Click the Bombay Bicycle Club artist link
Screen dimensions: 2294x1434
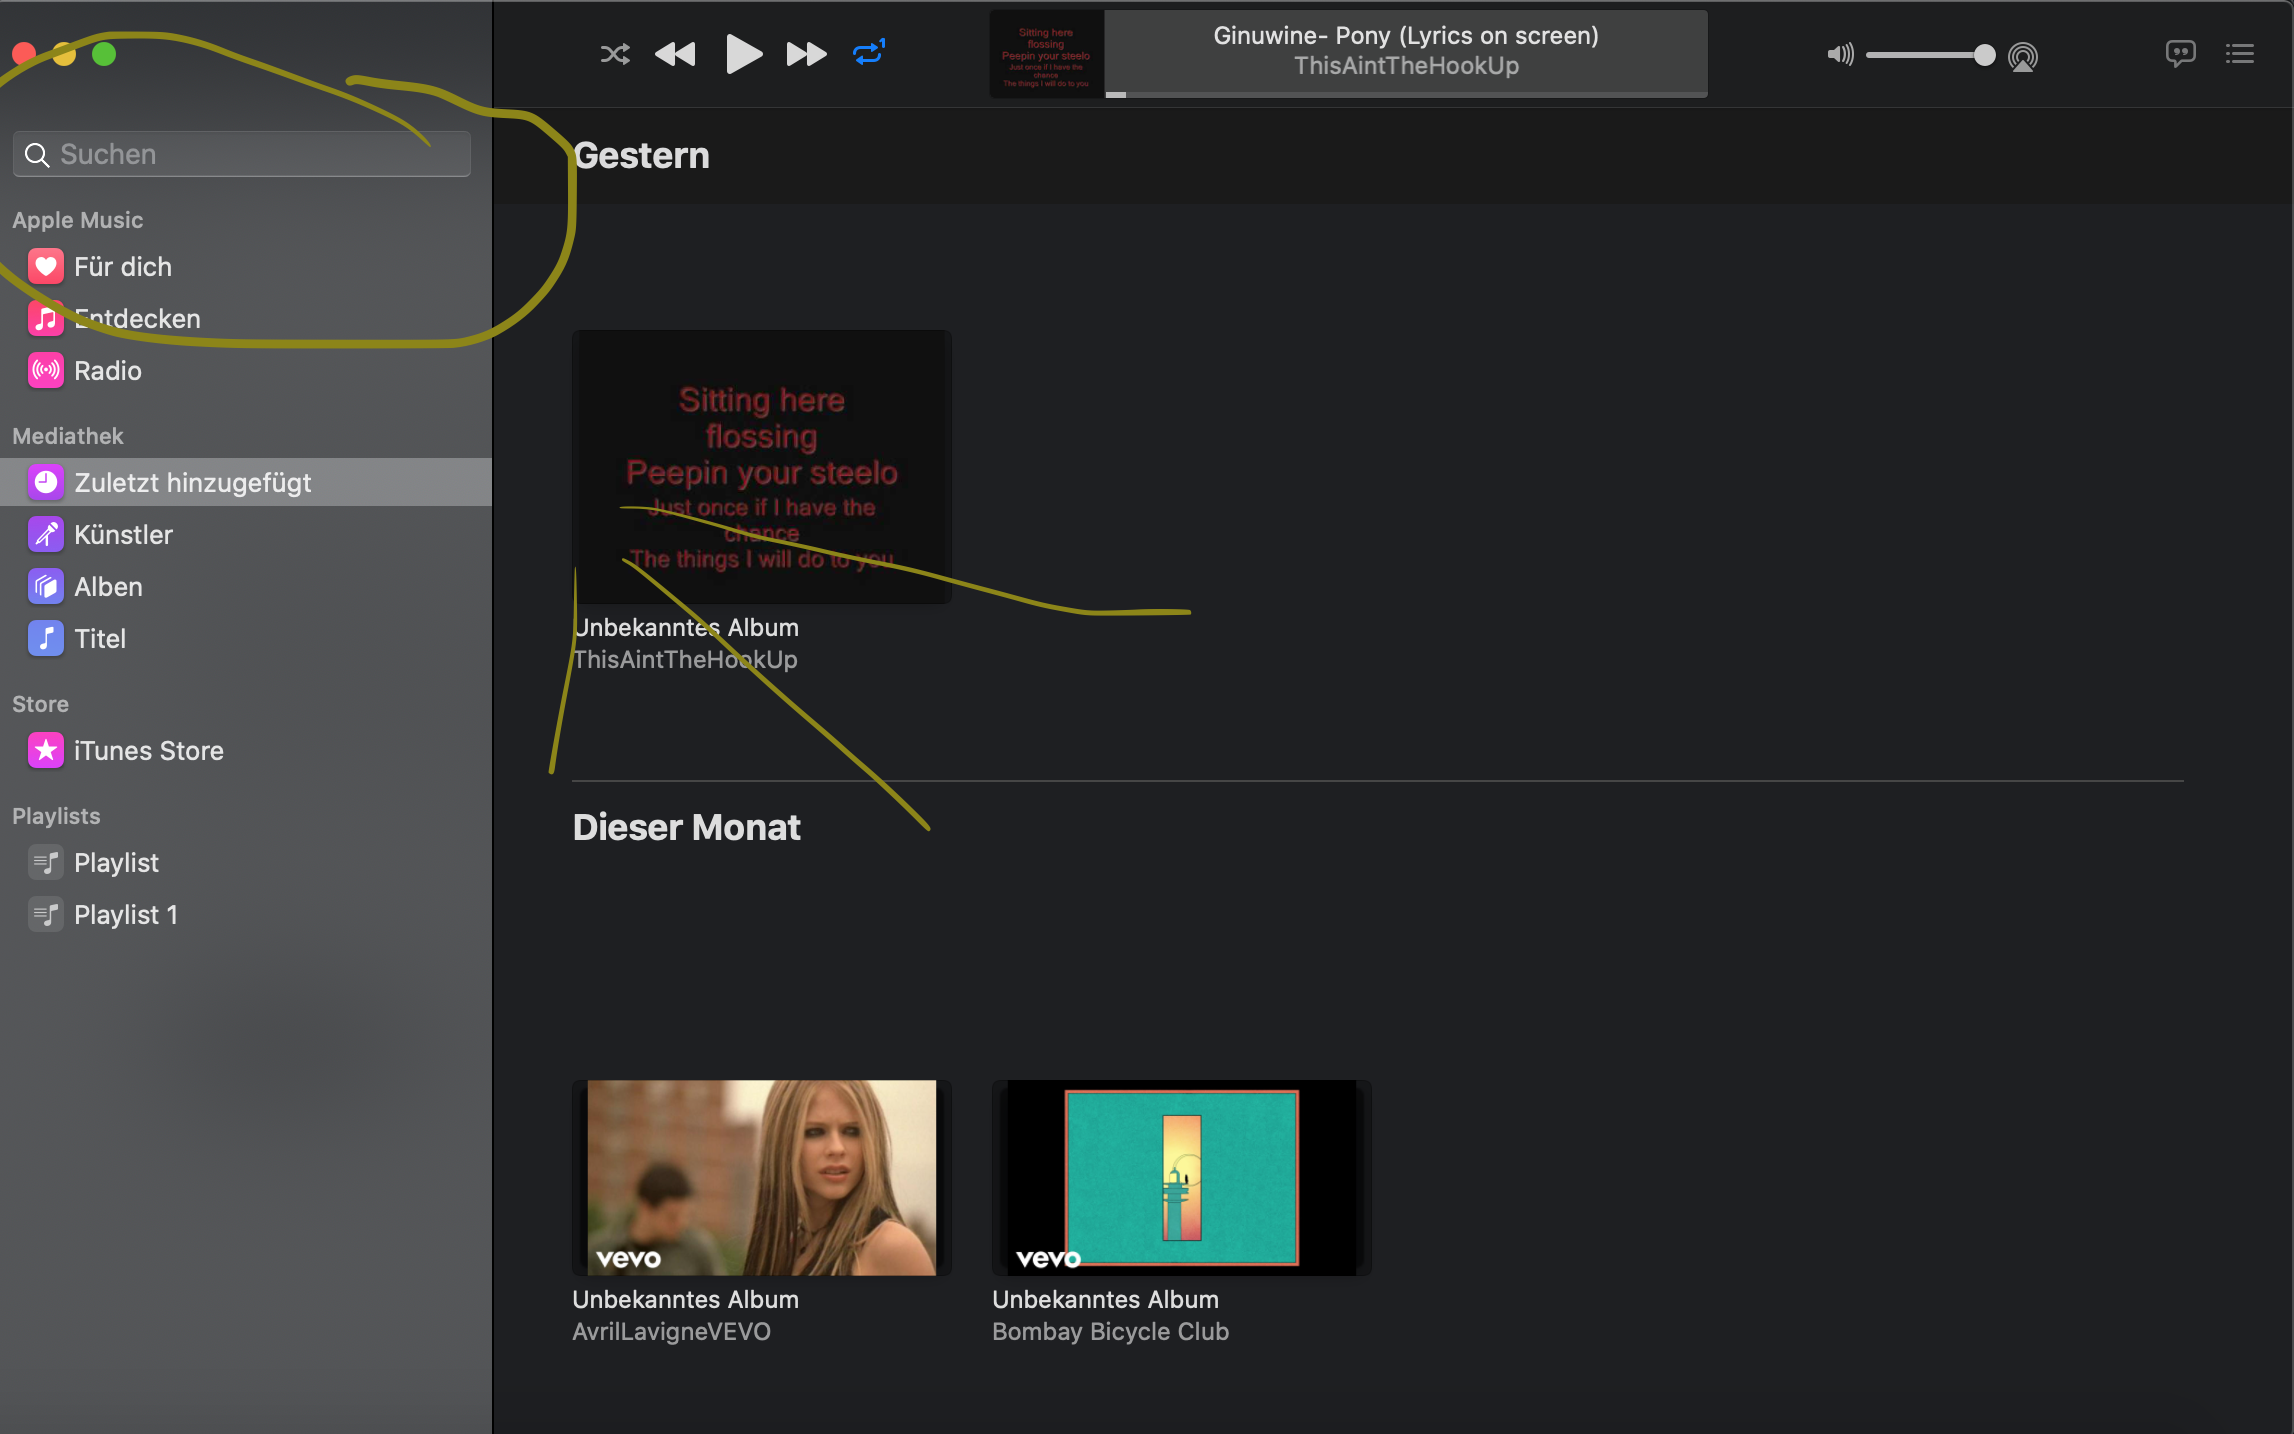(1110, 1332)
